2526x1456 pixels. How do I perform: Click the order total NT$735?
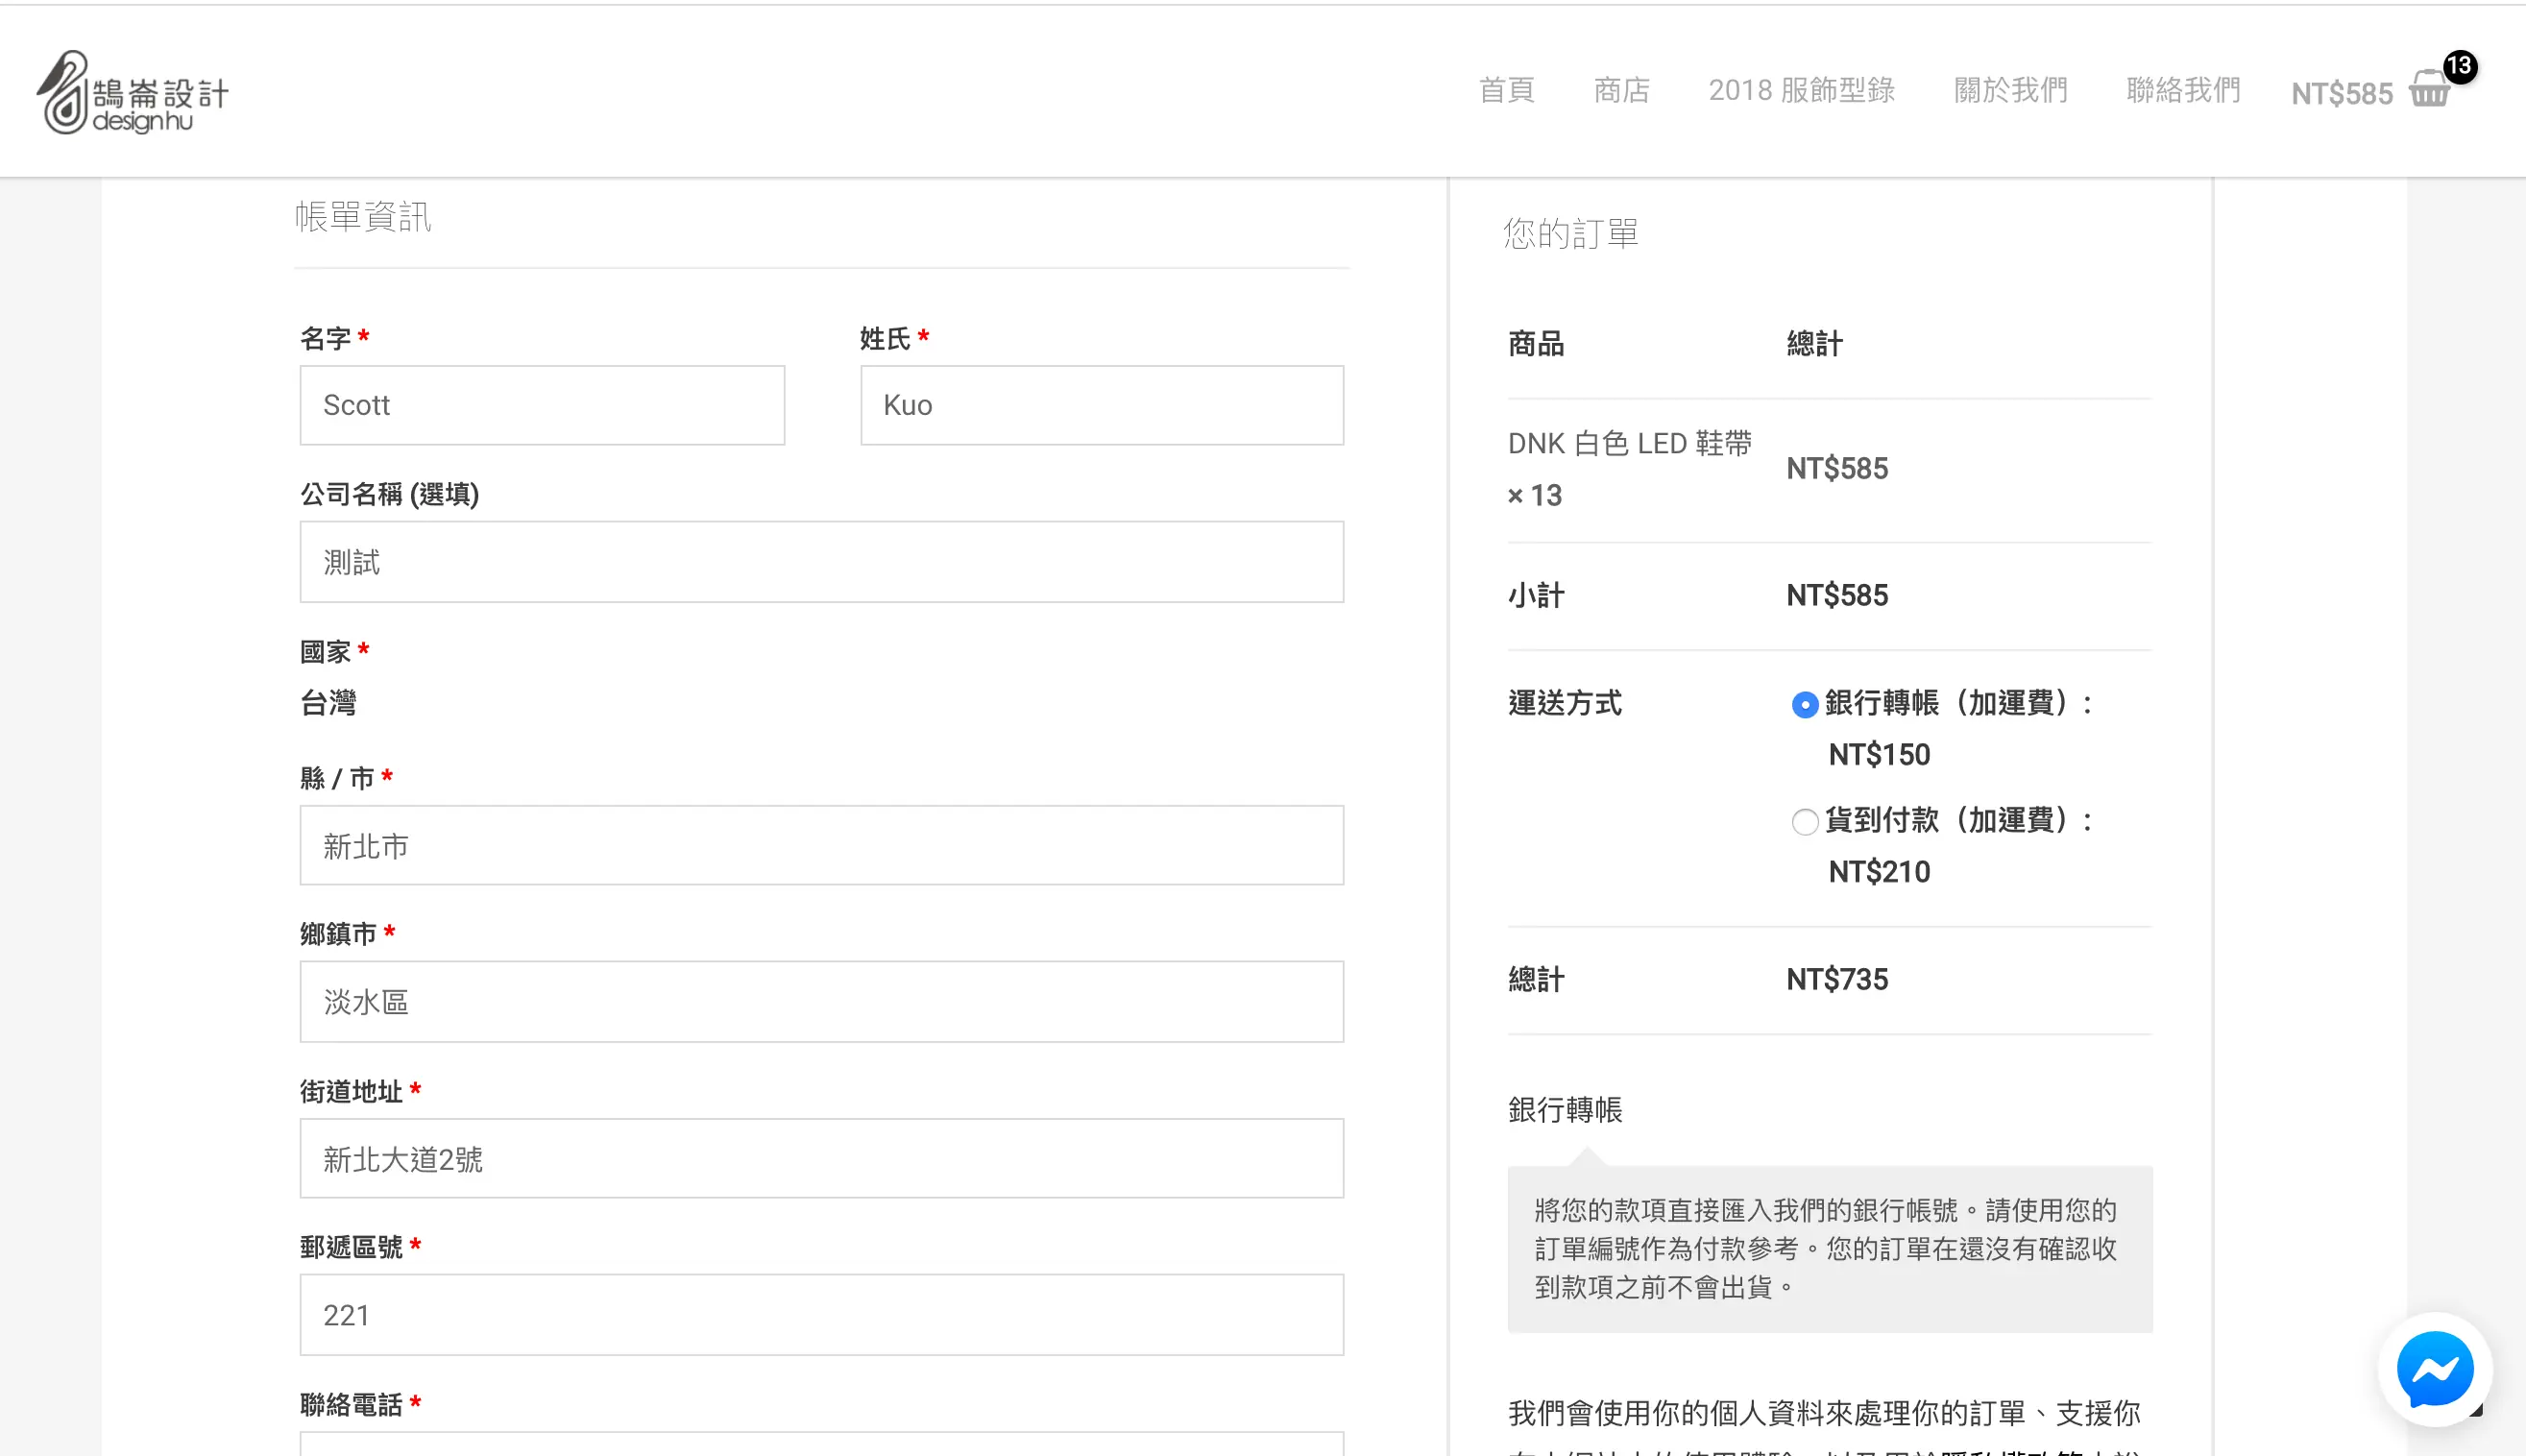click(x=1837, y=979)
